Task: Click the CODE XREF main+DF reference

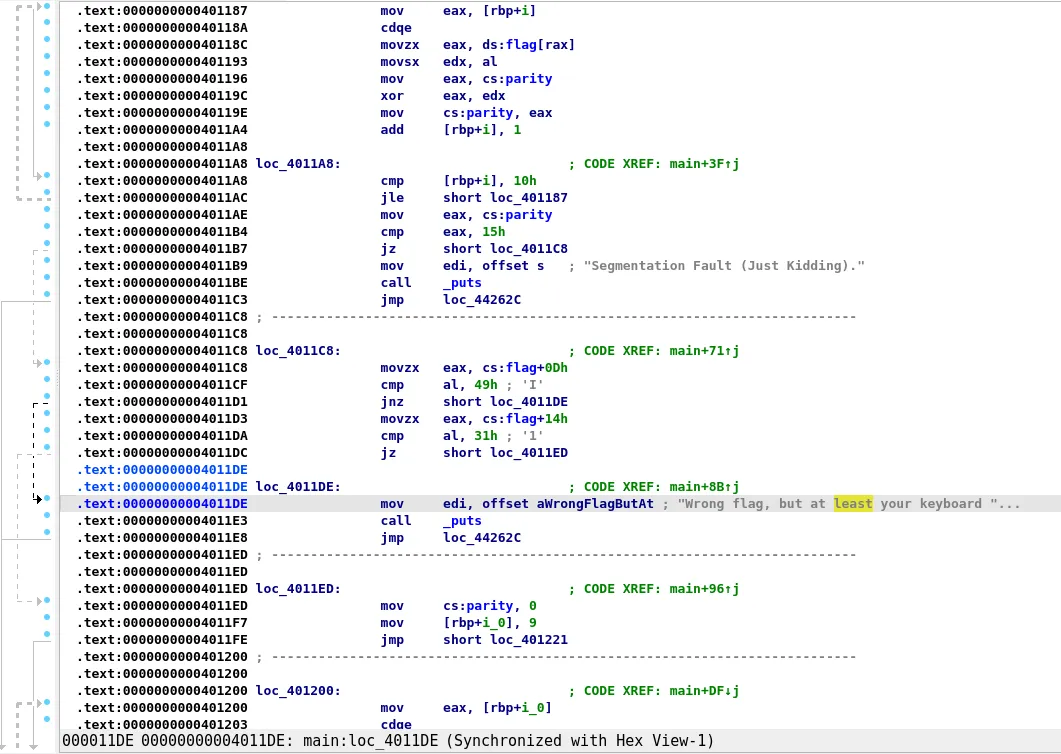Action: (660, 690)
